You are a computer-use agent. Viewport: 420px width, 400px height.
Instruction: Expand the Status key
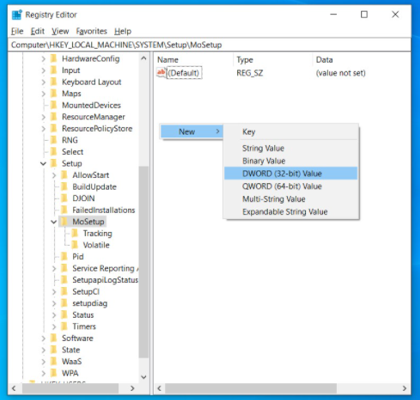[54, 315]
